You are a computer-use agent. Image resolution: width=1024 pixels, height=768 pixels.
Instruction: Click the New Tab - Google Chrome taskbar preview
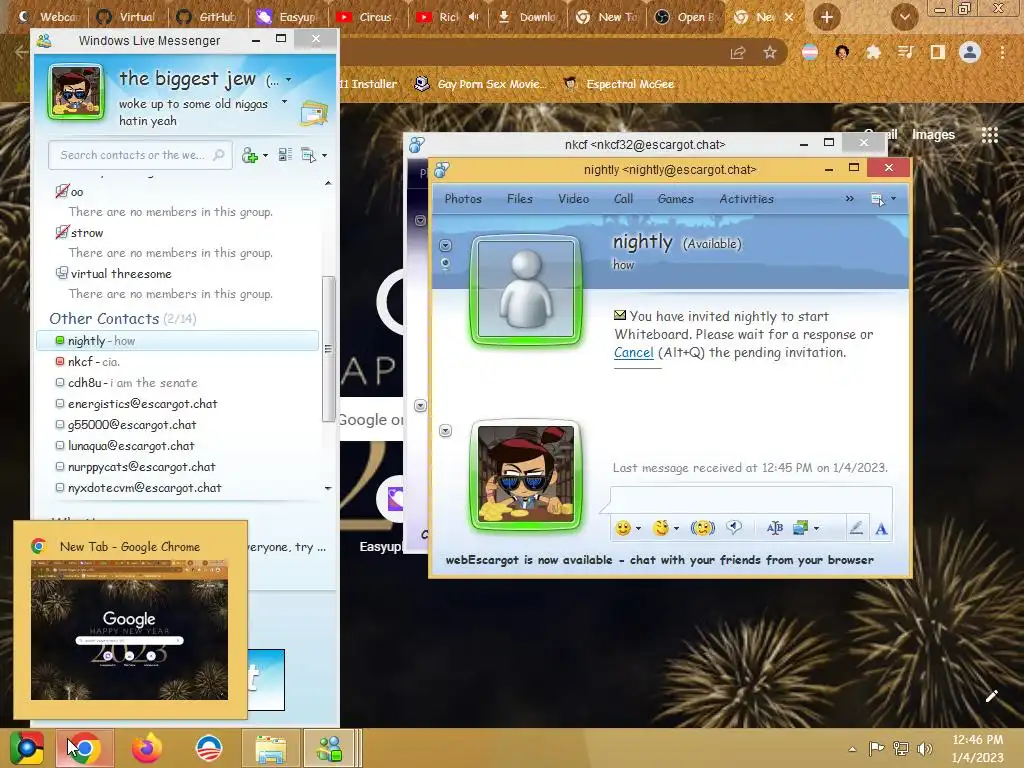pyautogui.click(x=130, y=620)
